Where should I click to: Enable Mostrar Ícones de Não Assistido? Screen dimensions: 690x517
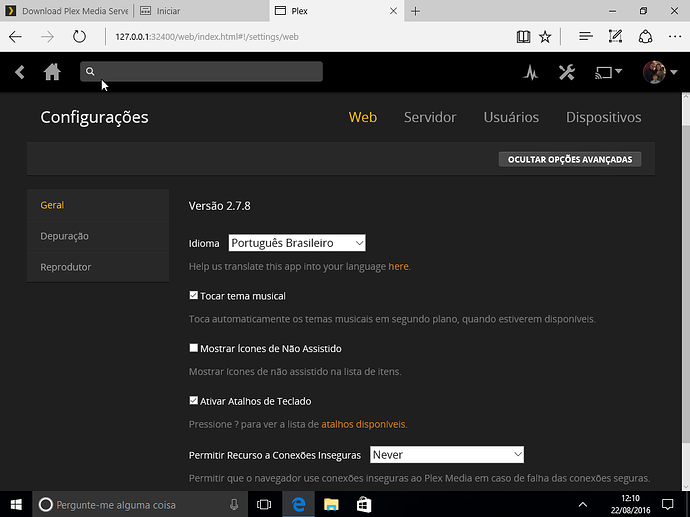coord(193,348)
